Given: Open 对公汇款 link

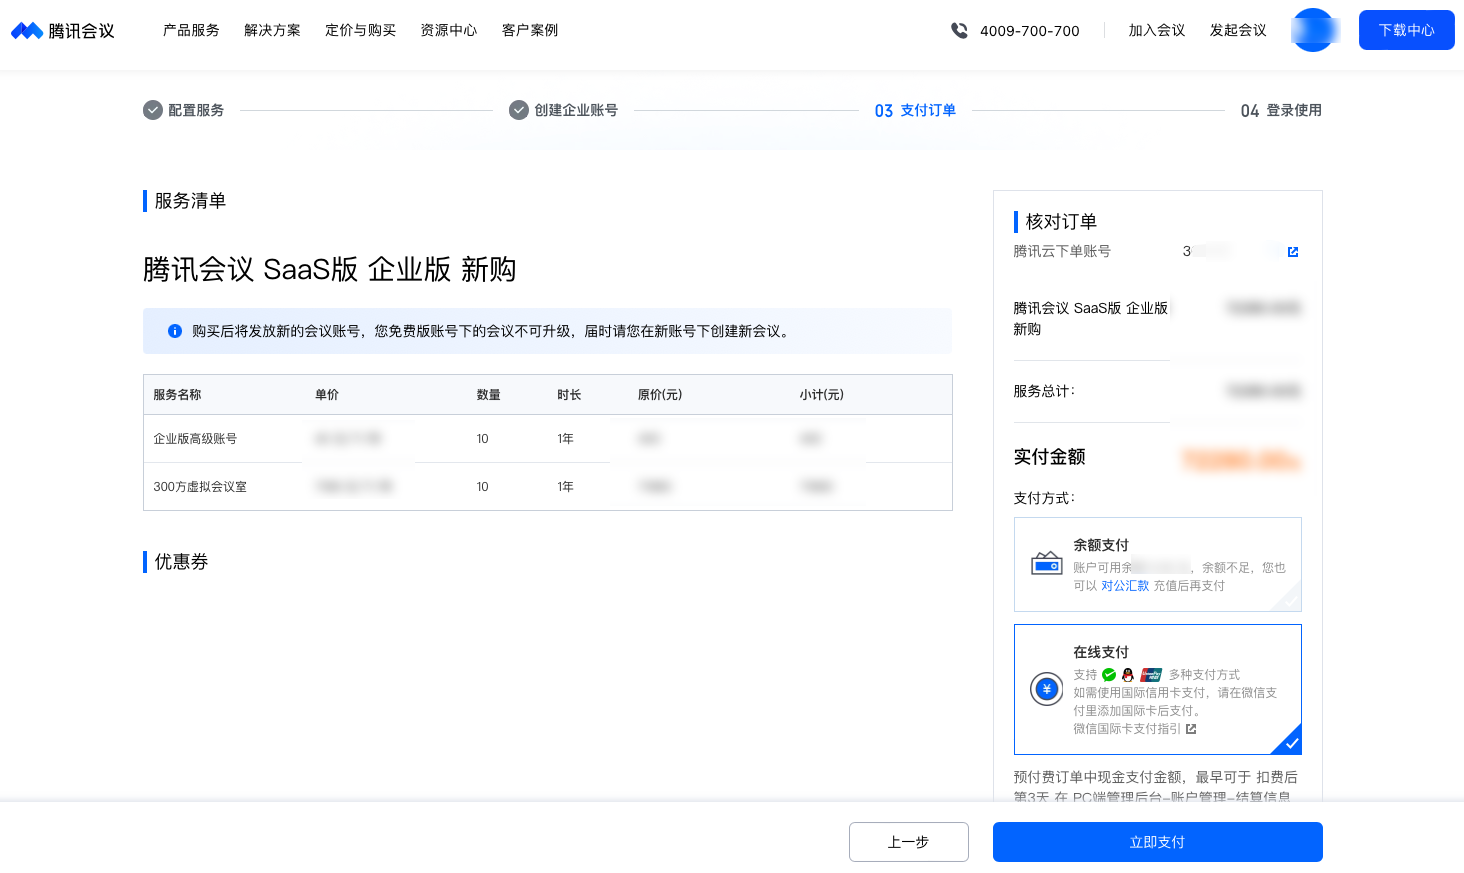Looking at the screenshot, I should [1125, 586].
